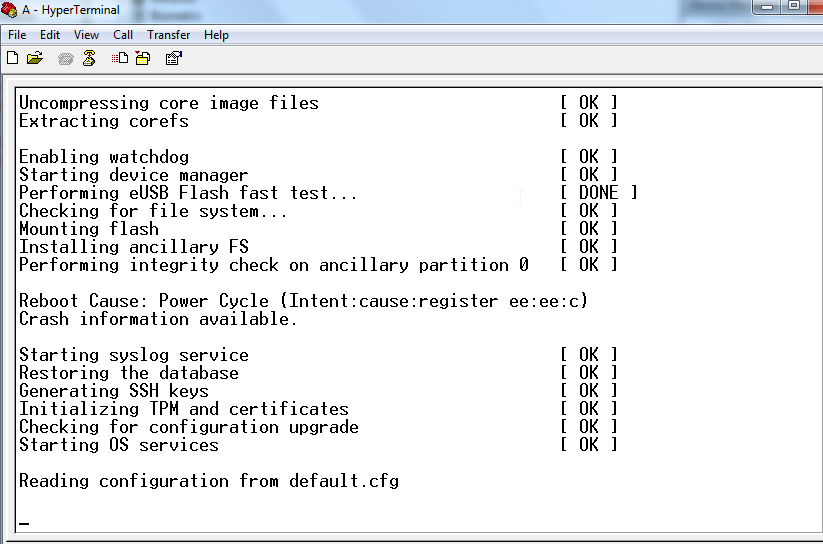The image size is (823, 546).
Task: Click the 'A - HyperTerminal' window title
Action: click(x=71, y=9)
